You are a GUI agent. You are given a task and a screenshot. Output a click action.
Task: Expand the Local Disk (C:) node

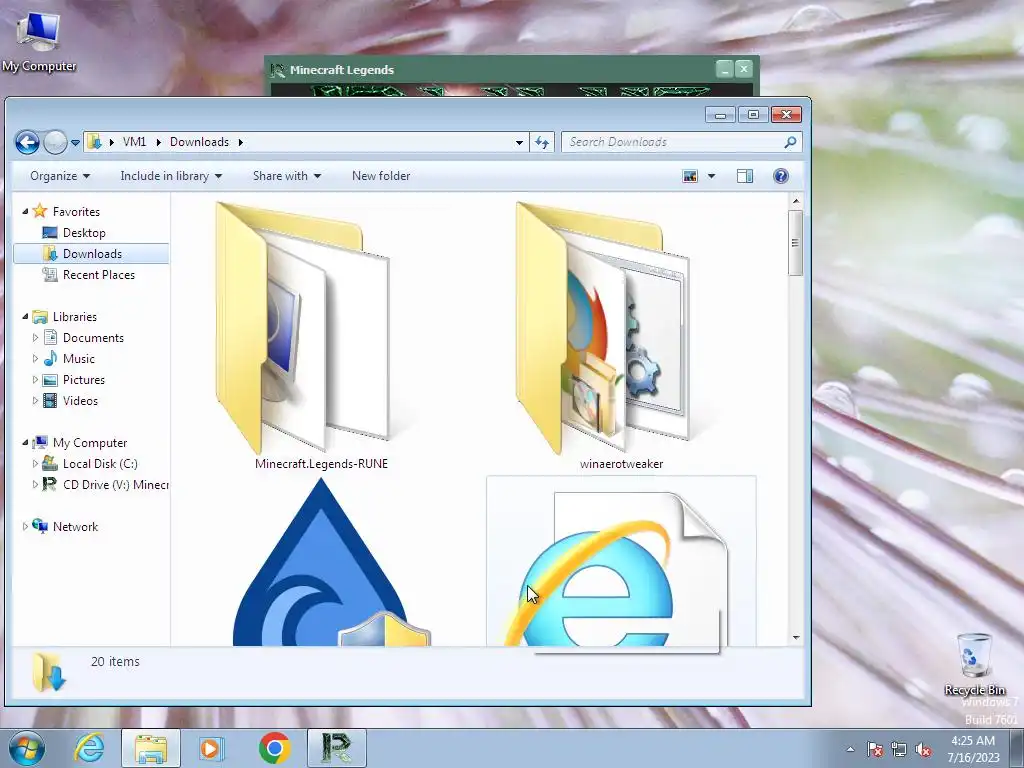(35, 464)
